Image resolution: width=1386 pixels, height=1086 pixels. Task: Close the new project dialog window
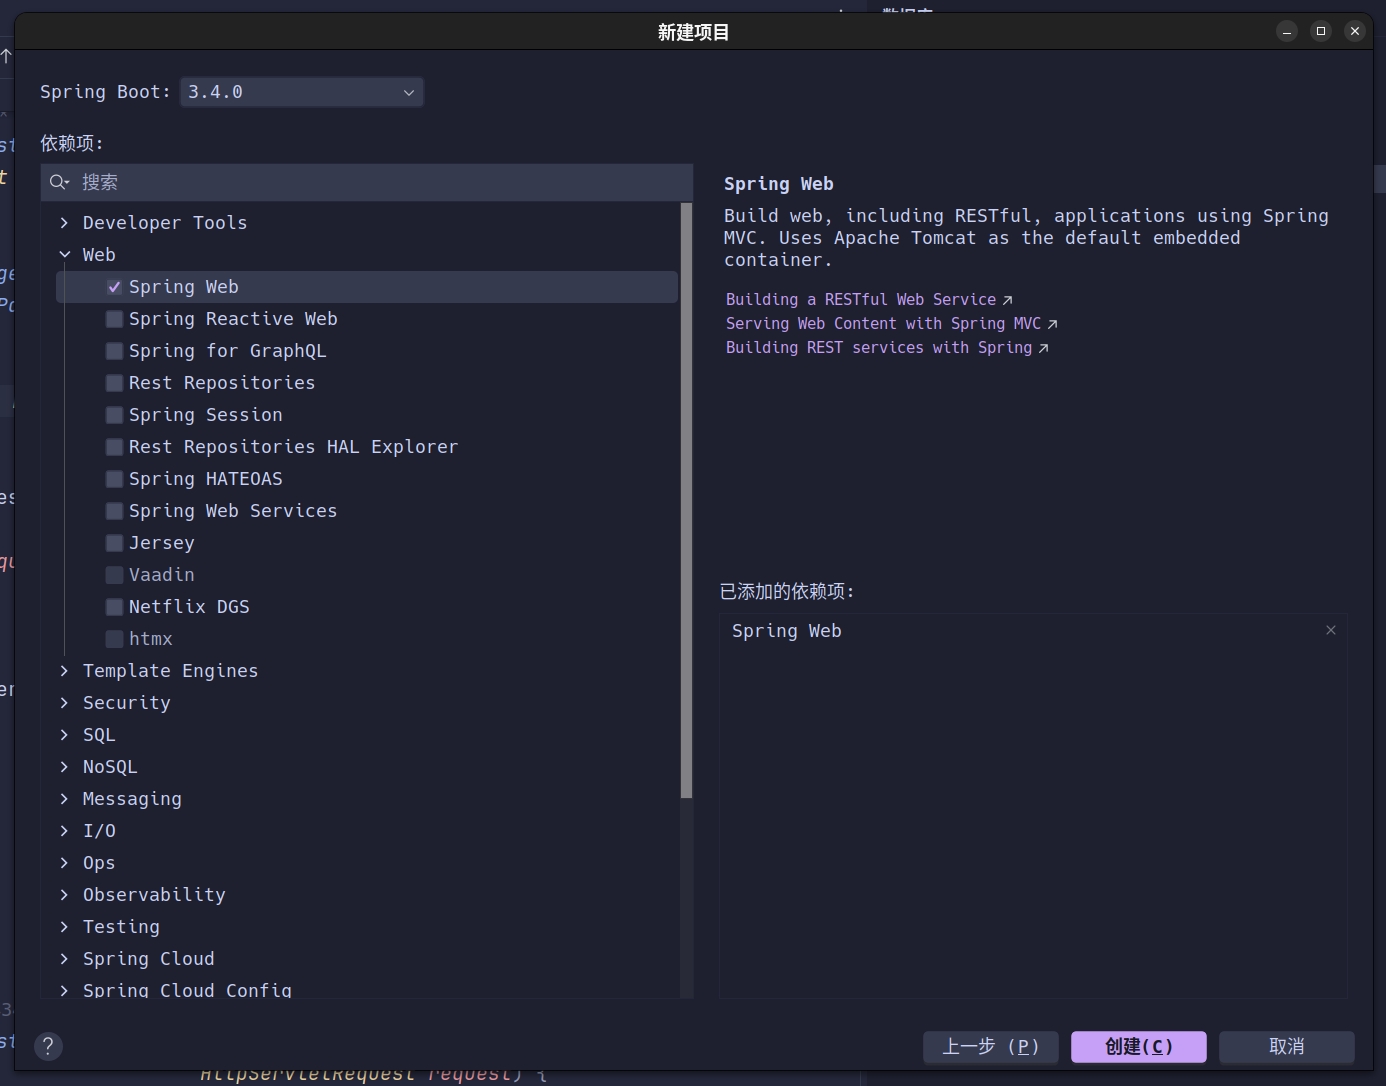(x=1354, y=31)
